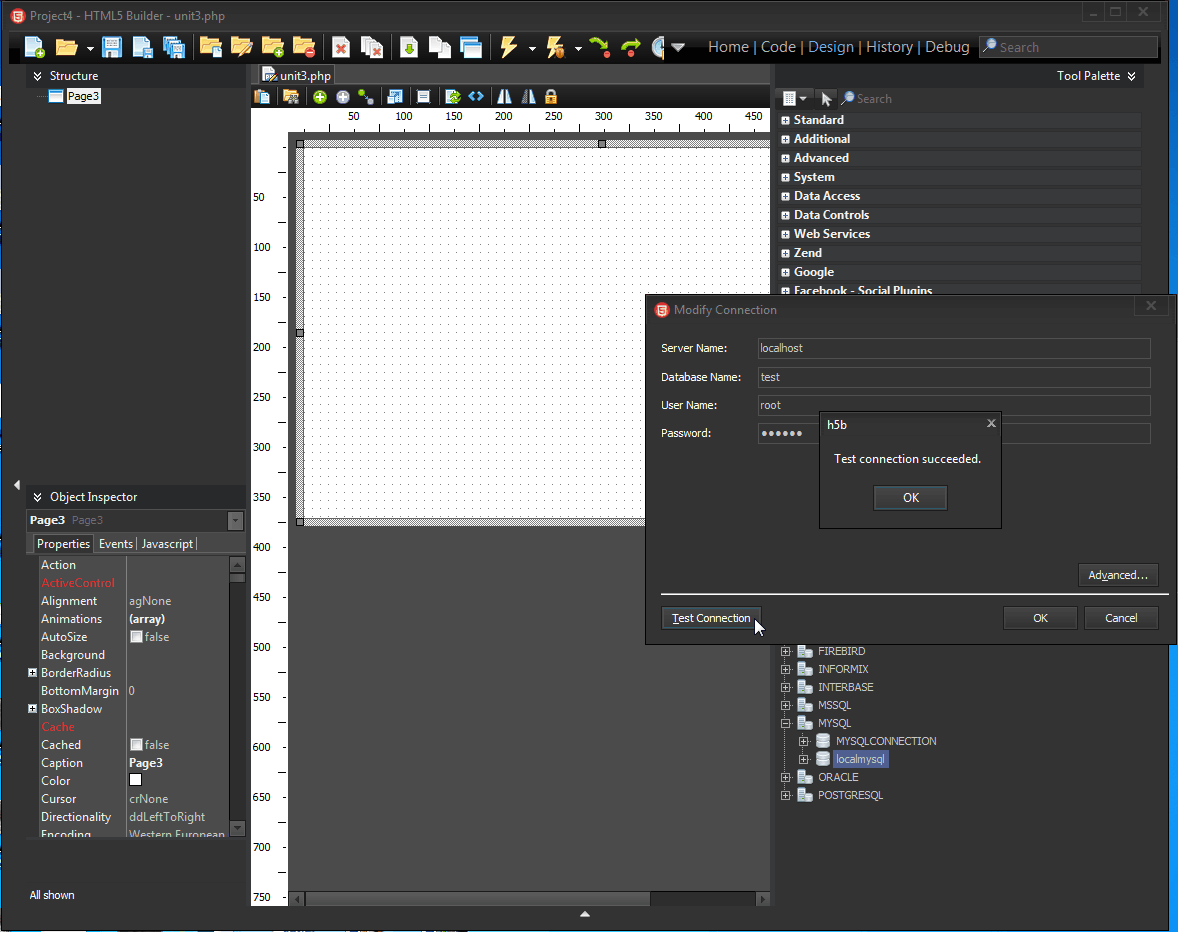The height and width of the screenshot is (932, 1178).
Task: Click the Test Connection button
Action: [711, 618]
